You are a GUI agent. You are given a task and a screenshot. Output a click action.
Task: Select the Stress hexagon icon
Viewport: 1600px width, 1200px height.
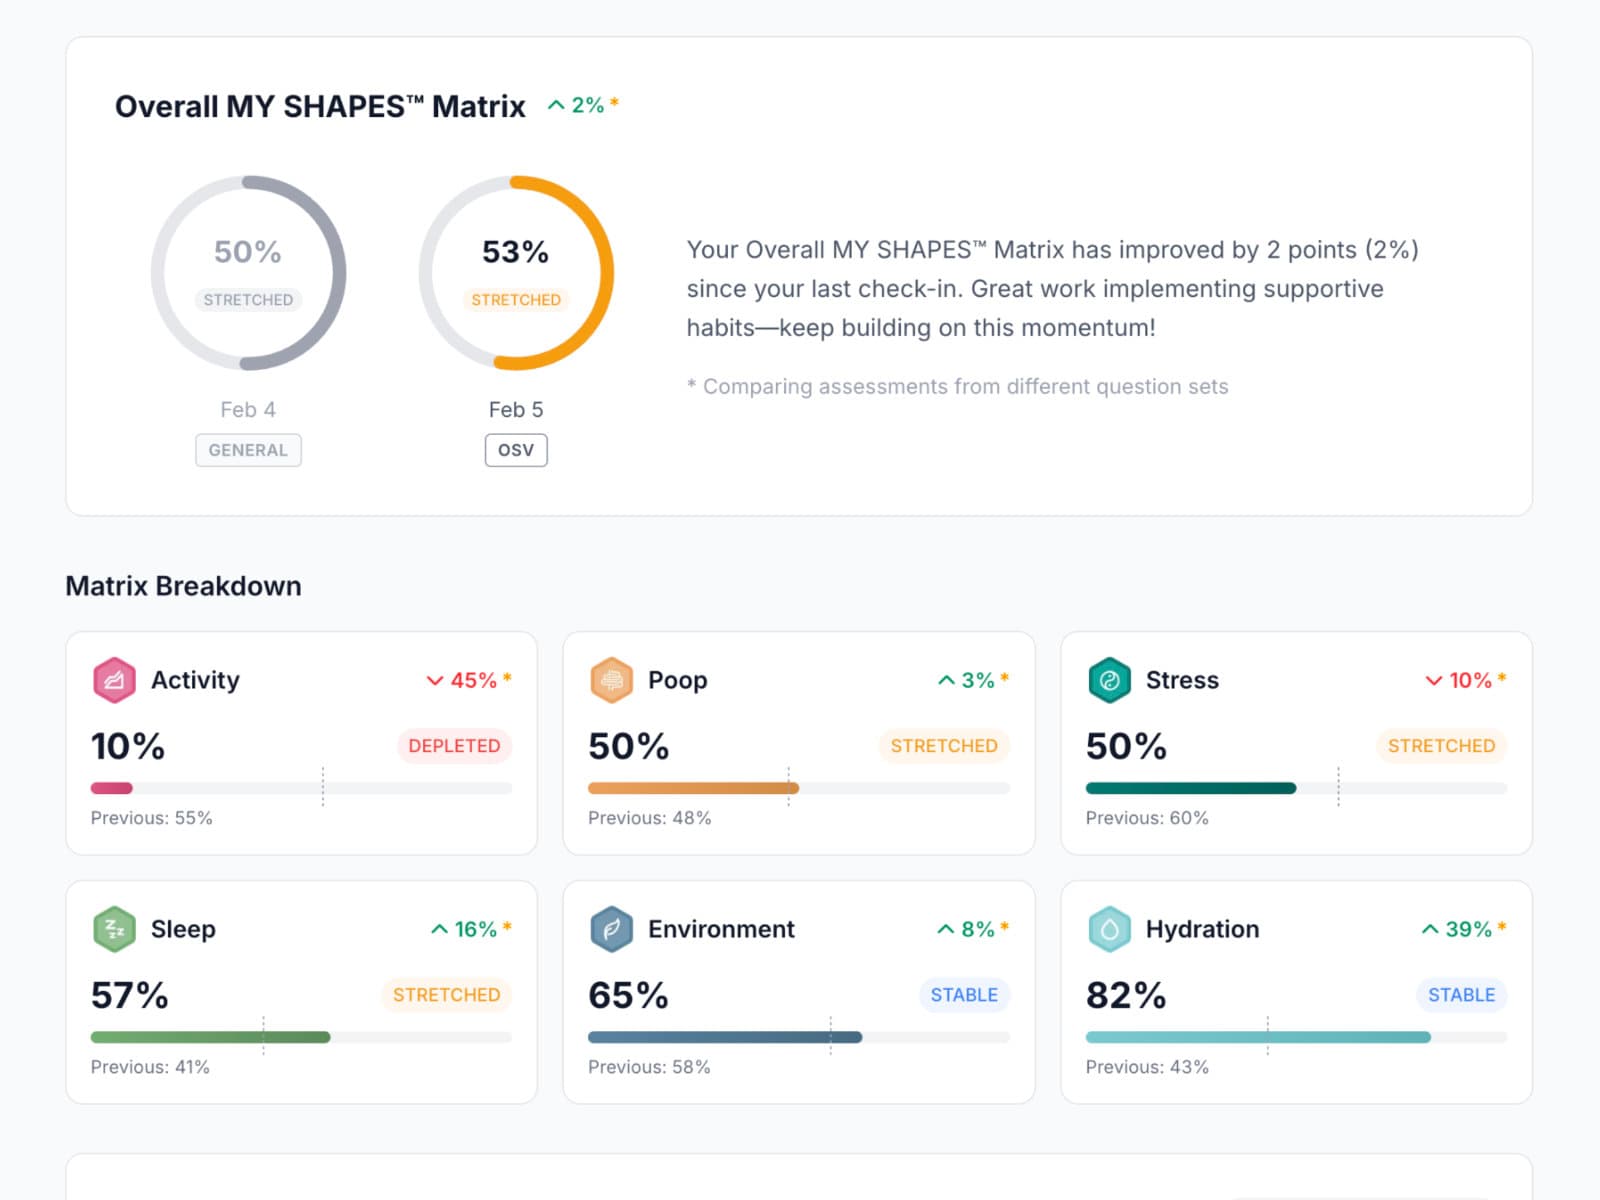coord(1109,681)
